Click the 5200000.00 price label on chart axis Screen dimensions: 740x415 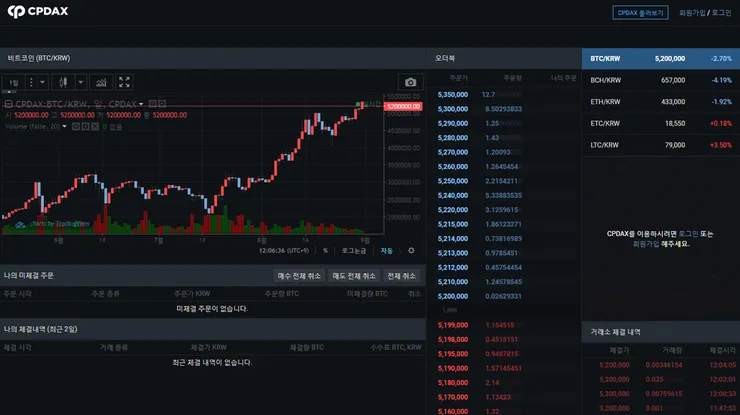pyautogui.click(x=403, y=106)
